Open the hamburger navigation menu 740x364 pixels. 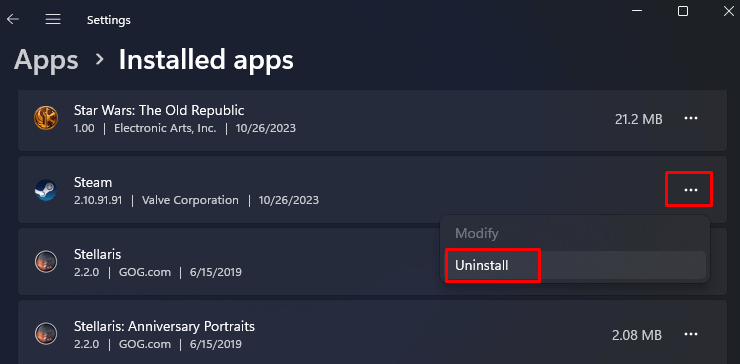click(x=53, y=19)
